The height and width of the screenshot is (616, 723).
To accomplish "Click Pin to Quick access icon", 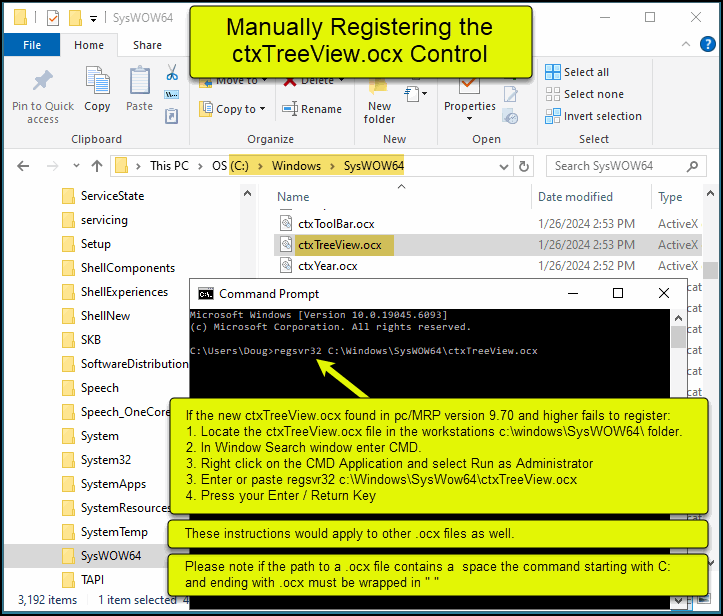I will point(42,82).
